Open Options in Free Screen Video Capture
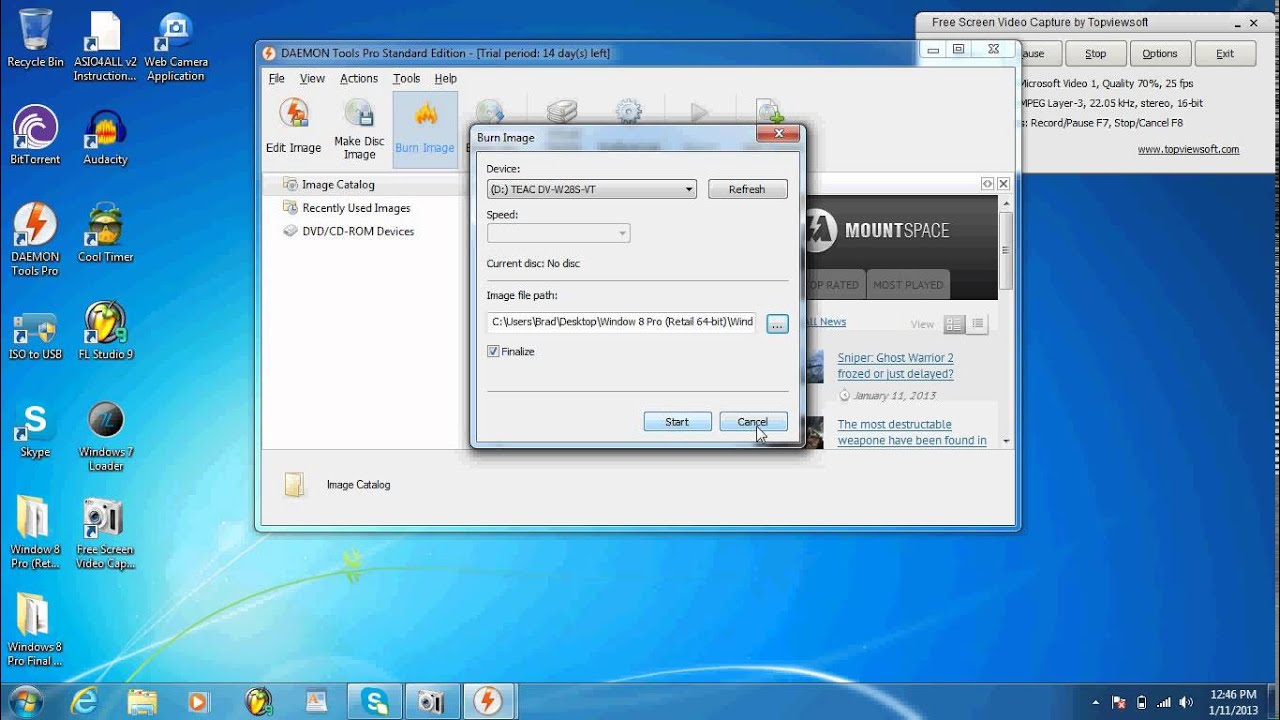This screenshot has height=720, width=1280. coord(1160,54)
